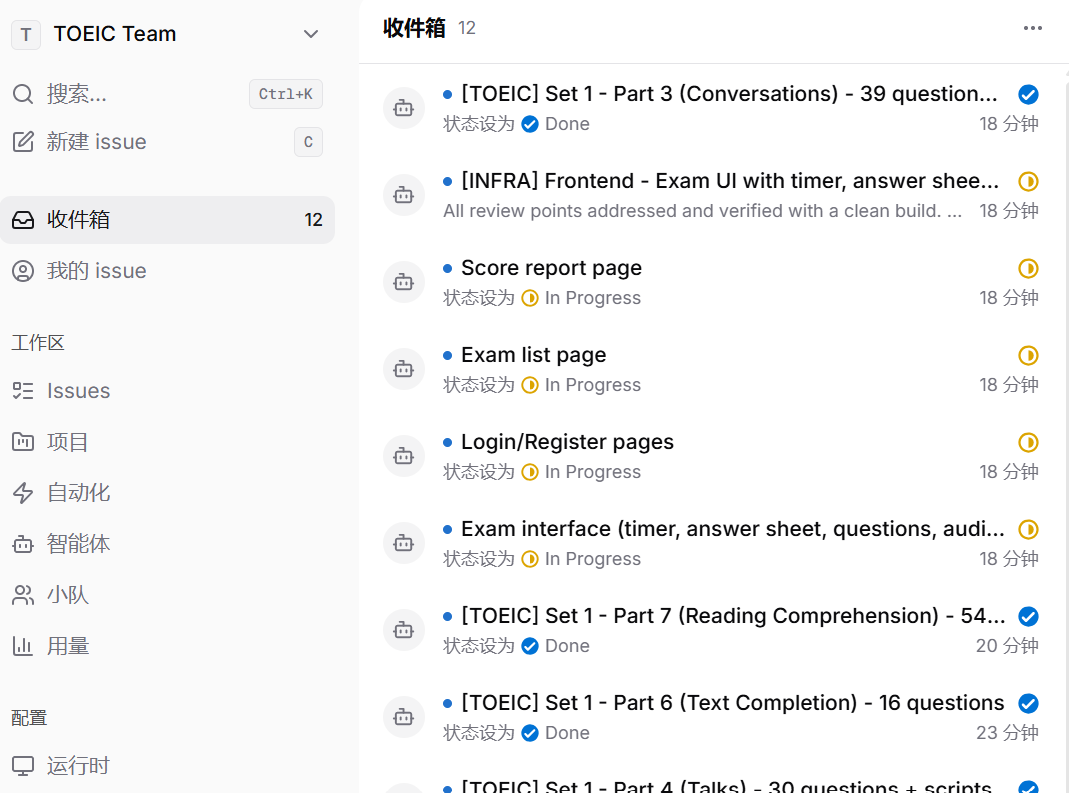Open 运行时 via monitor icon
The height and width of the screenshot is (793, 1069).
point(23,766)
